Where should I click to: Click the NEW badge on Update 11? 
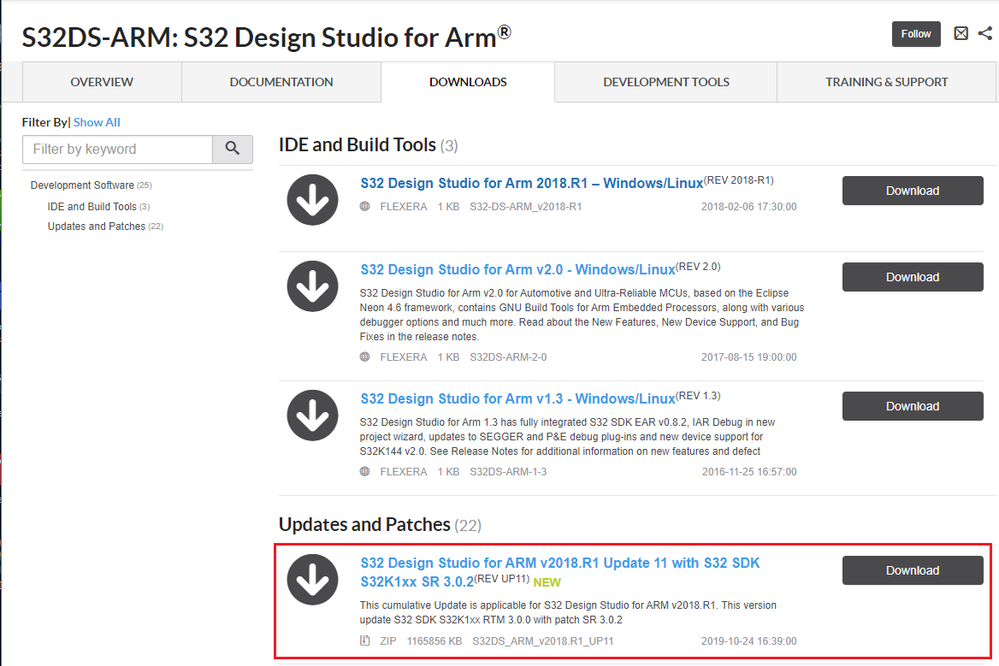tap(547, 583)
